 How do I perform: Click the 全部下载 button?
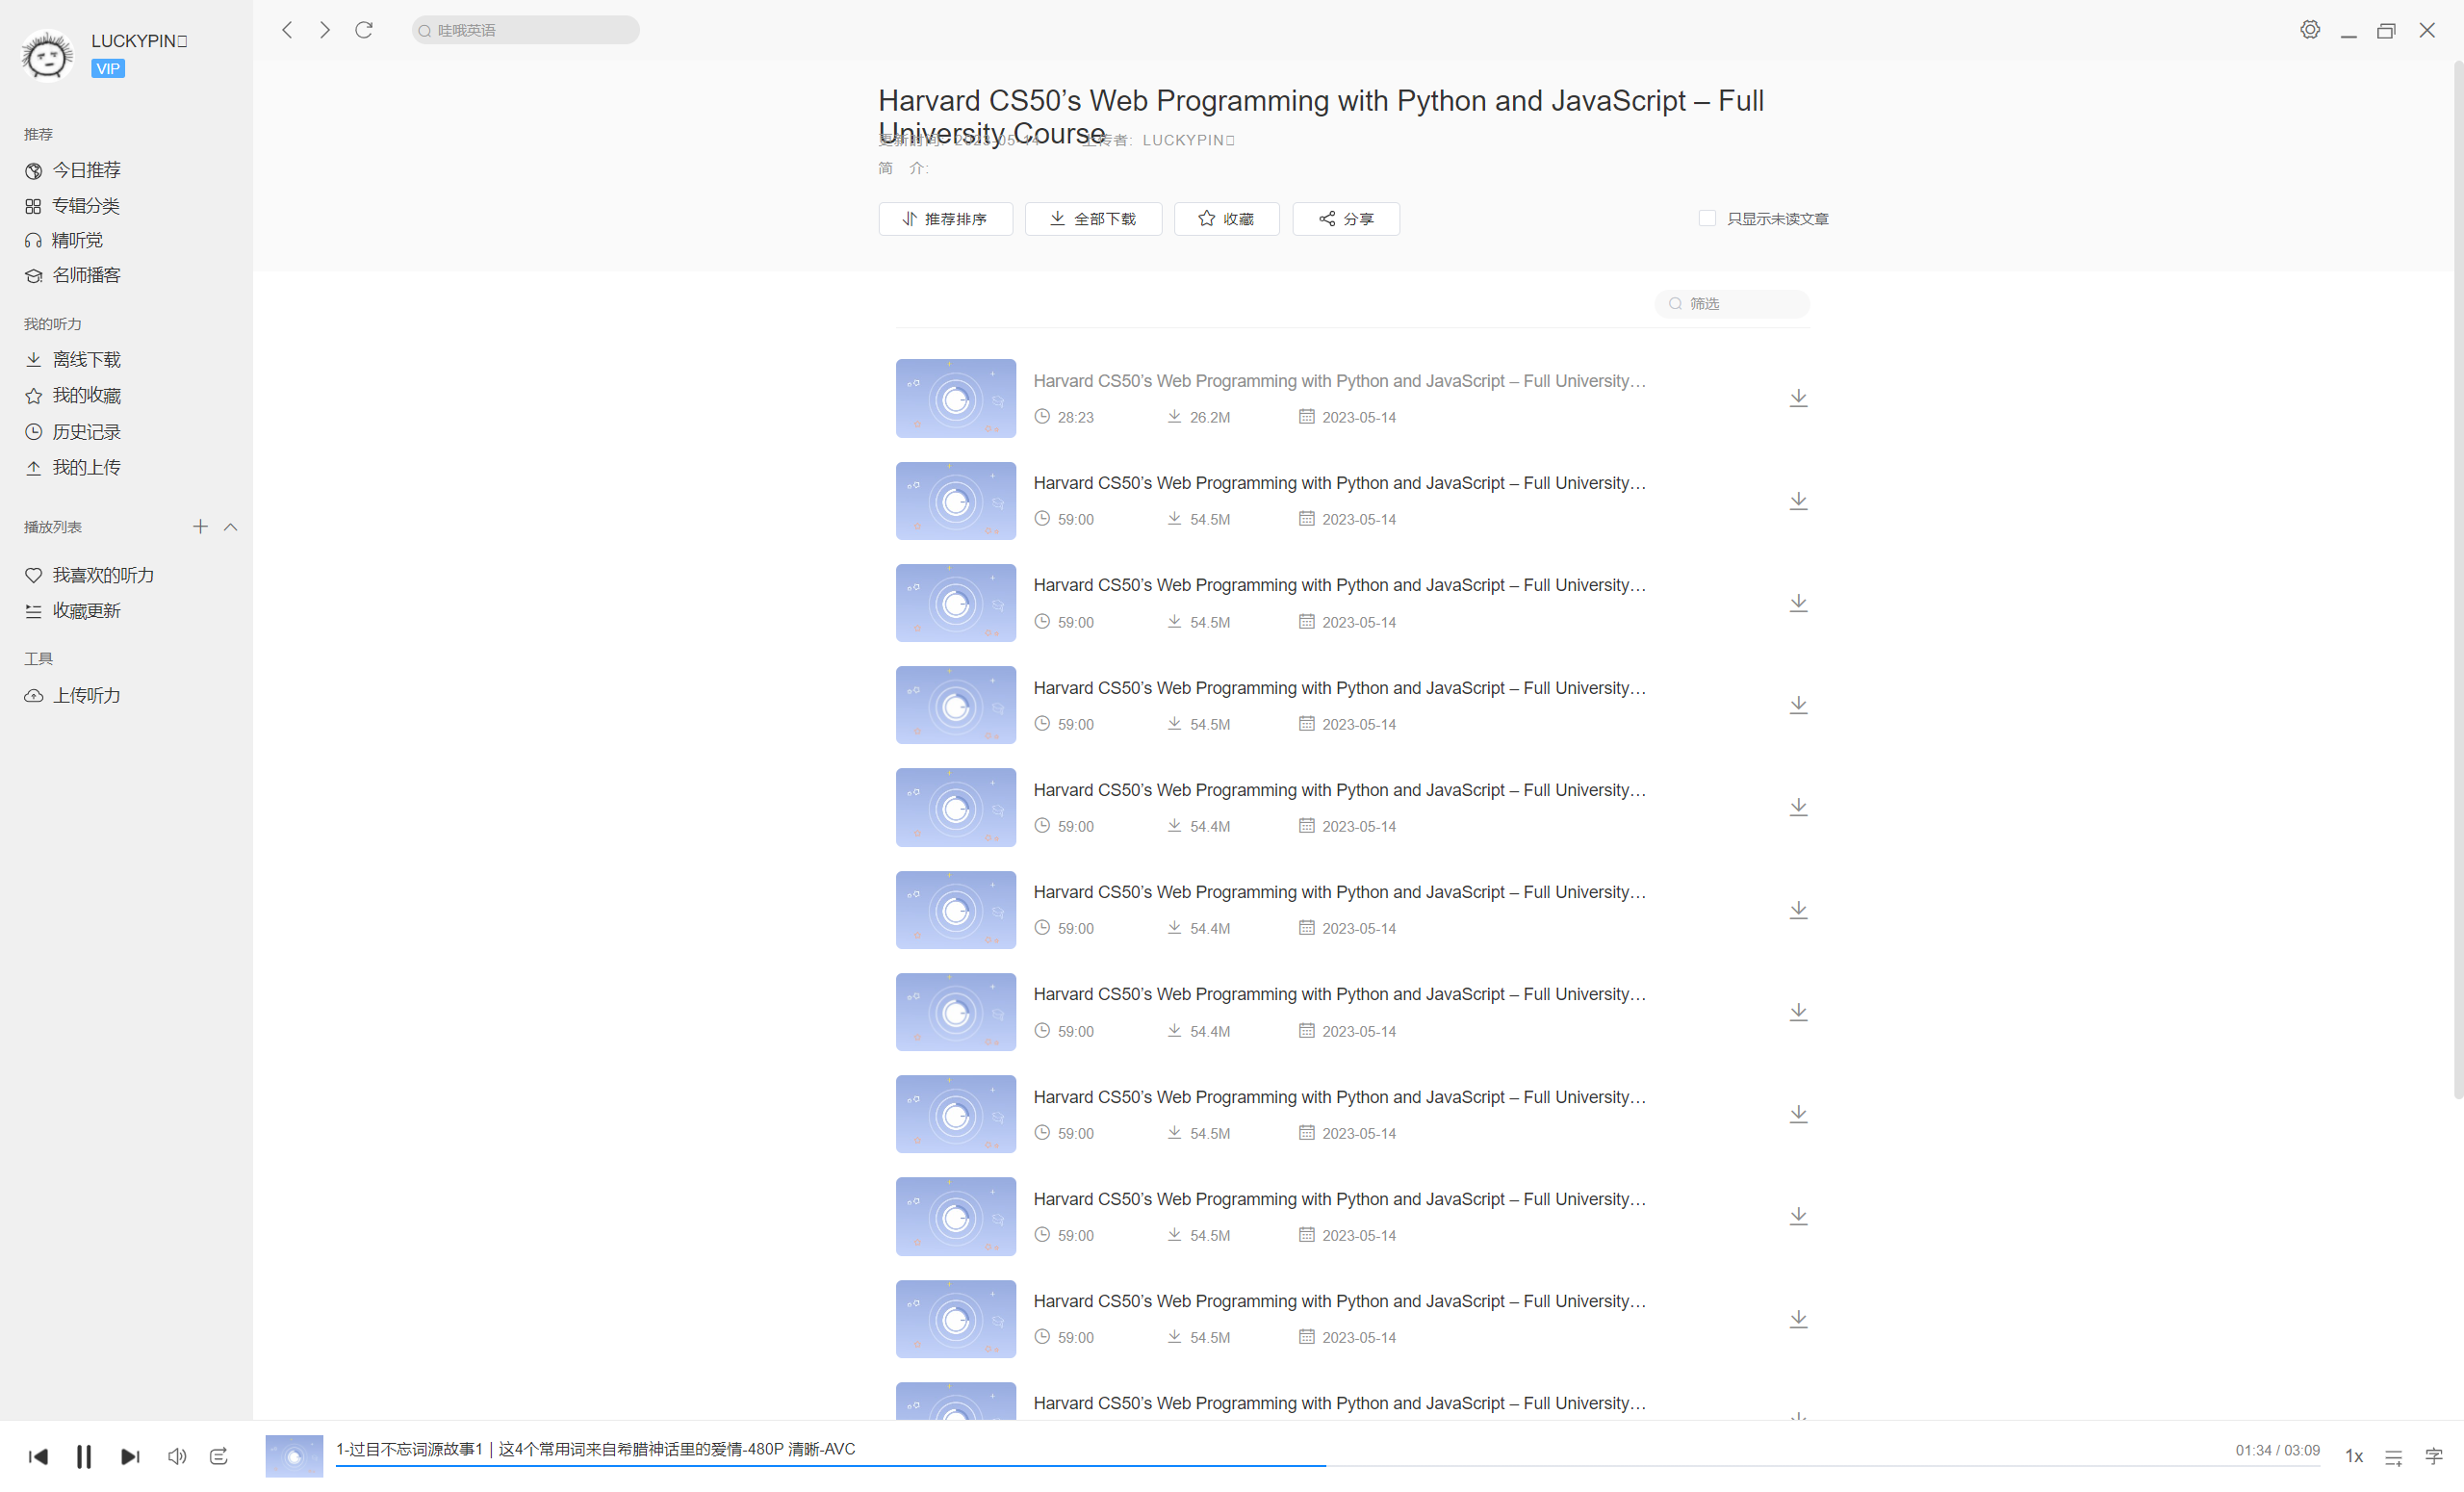1093,218
